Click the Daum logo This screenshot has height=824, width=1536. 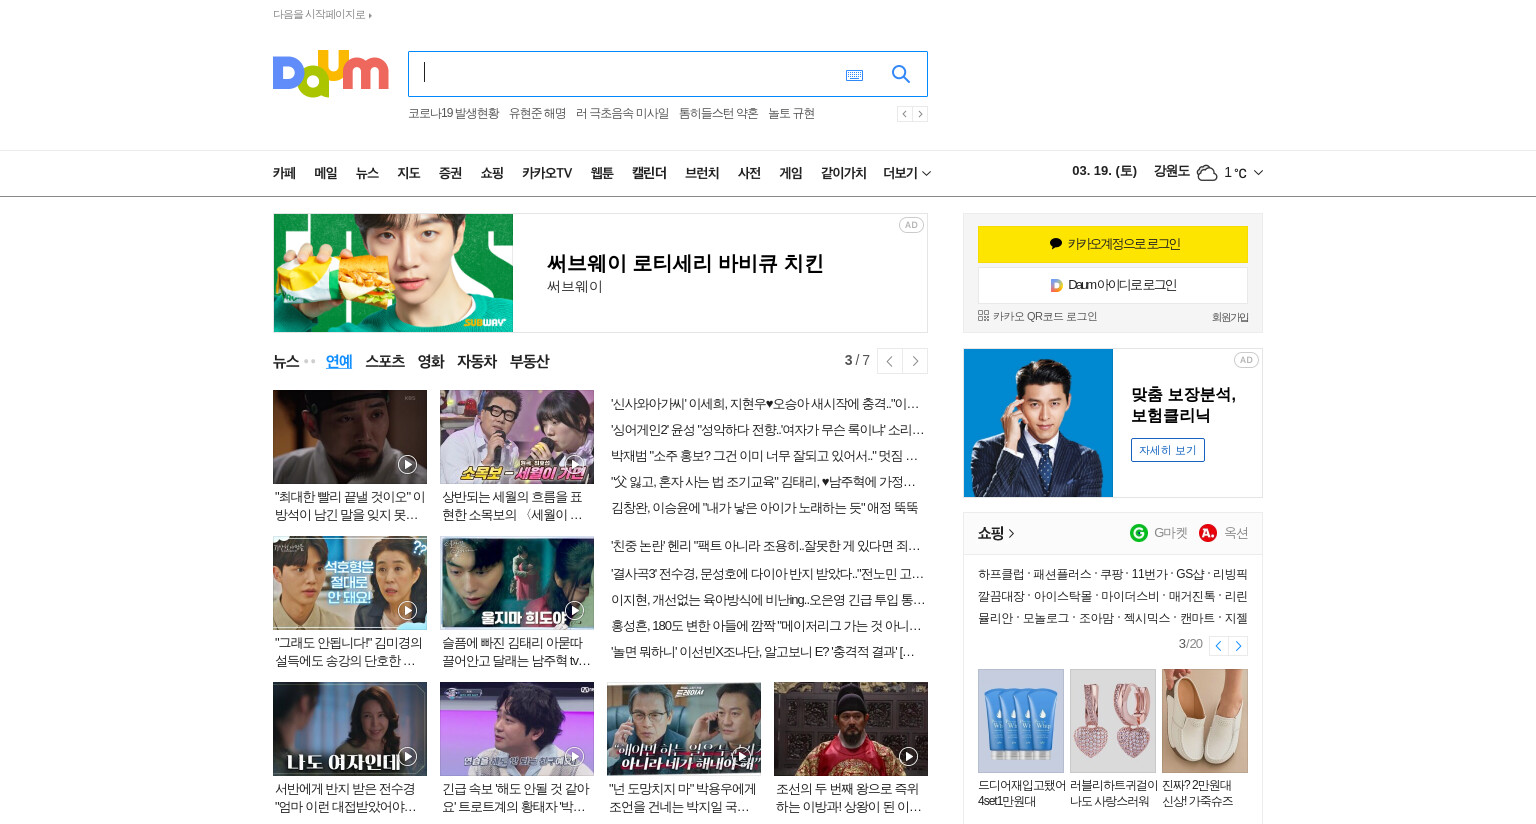[x=330, y=74]
